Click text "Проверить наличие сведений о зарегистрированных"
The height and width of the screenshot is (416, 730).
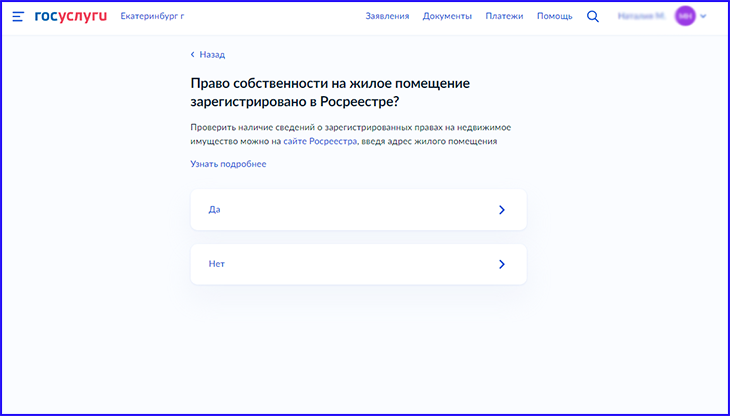[x=301, y=127]
